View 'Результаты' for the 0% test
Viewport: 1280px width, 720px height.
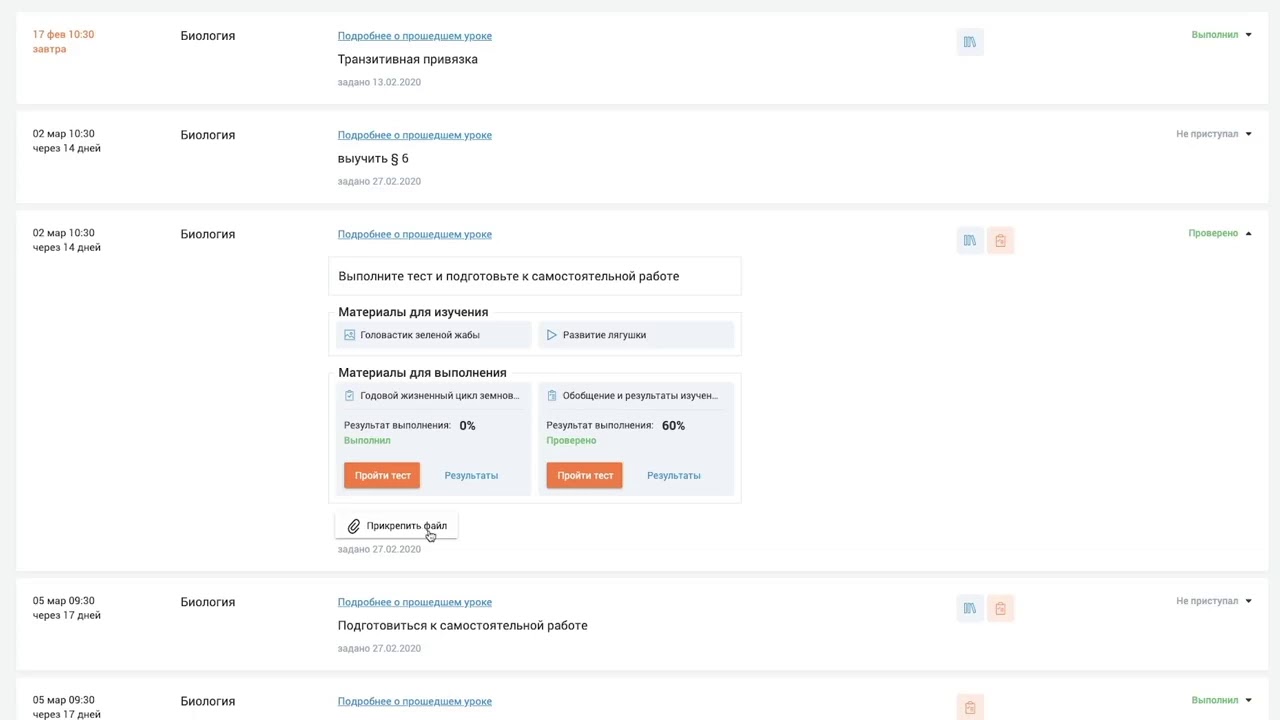471,475
